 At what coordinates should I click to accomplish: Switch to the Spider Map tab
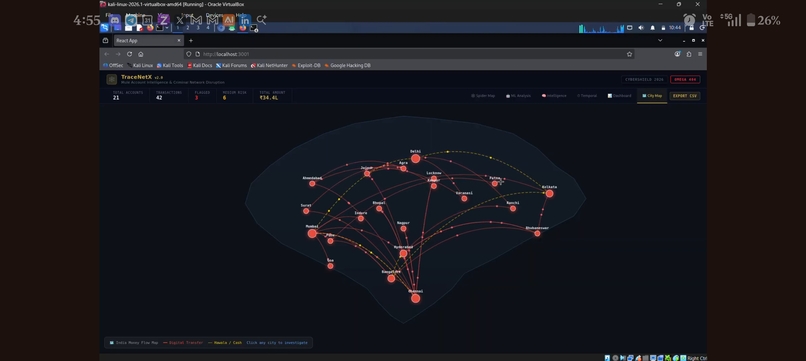483,96
